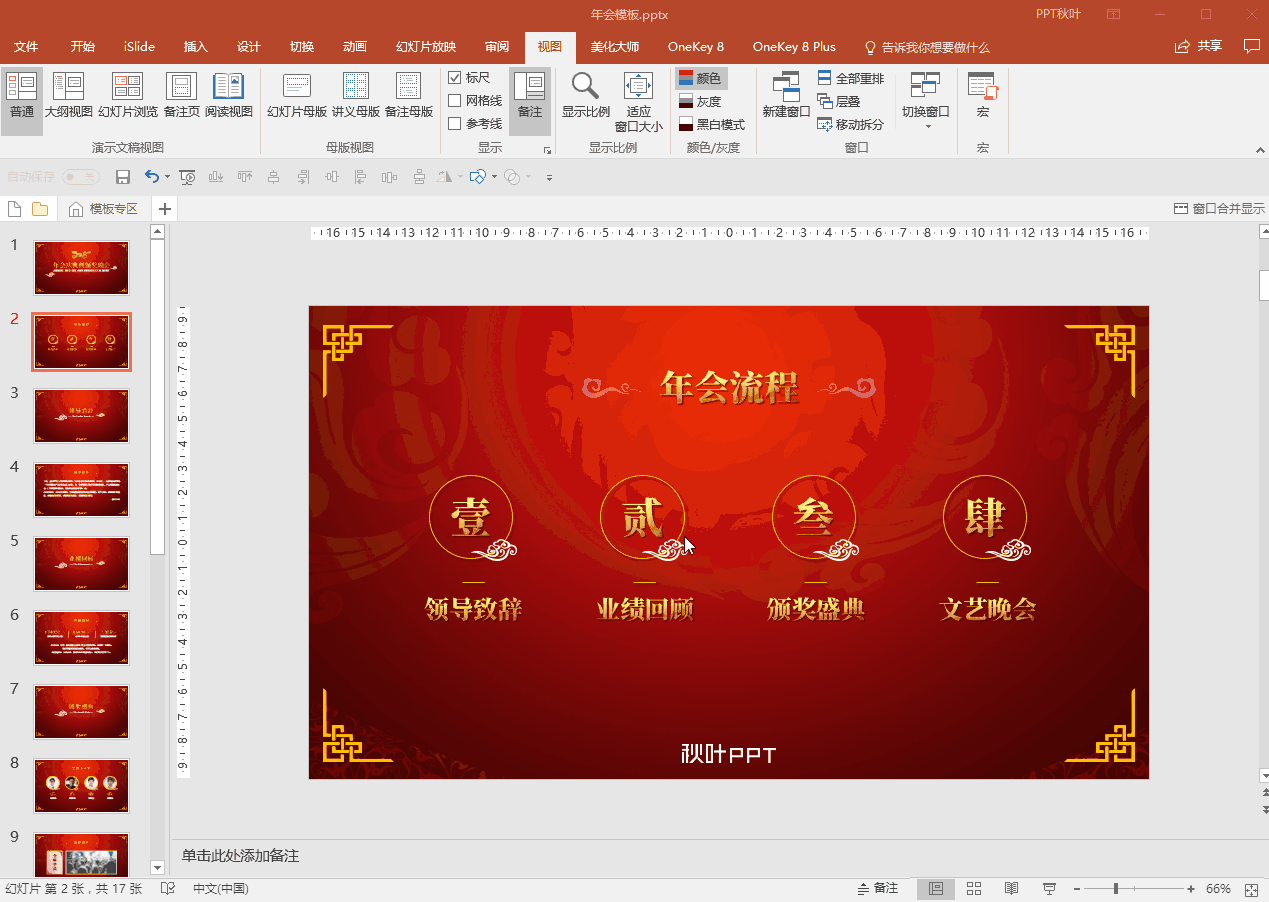
Task: Switch to the 插入 insert tab
Action: pyautogui.click(x=196, y=47)
